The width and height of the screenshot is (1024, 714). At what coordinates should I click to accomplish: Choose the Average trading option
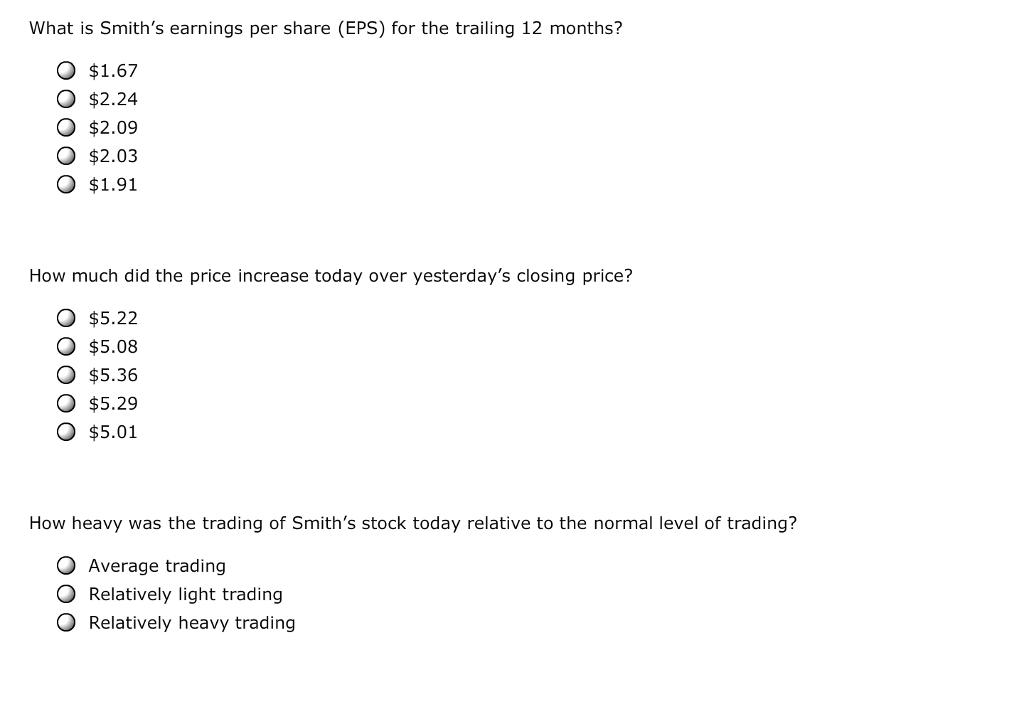tap(66, 565)
